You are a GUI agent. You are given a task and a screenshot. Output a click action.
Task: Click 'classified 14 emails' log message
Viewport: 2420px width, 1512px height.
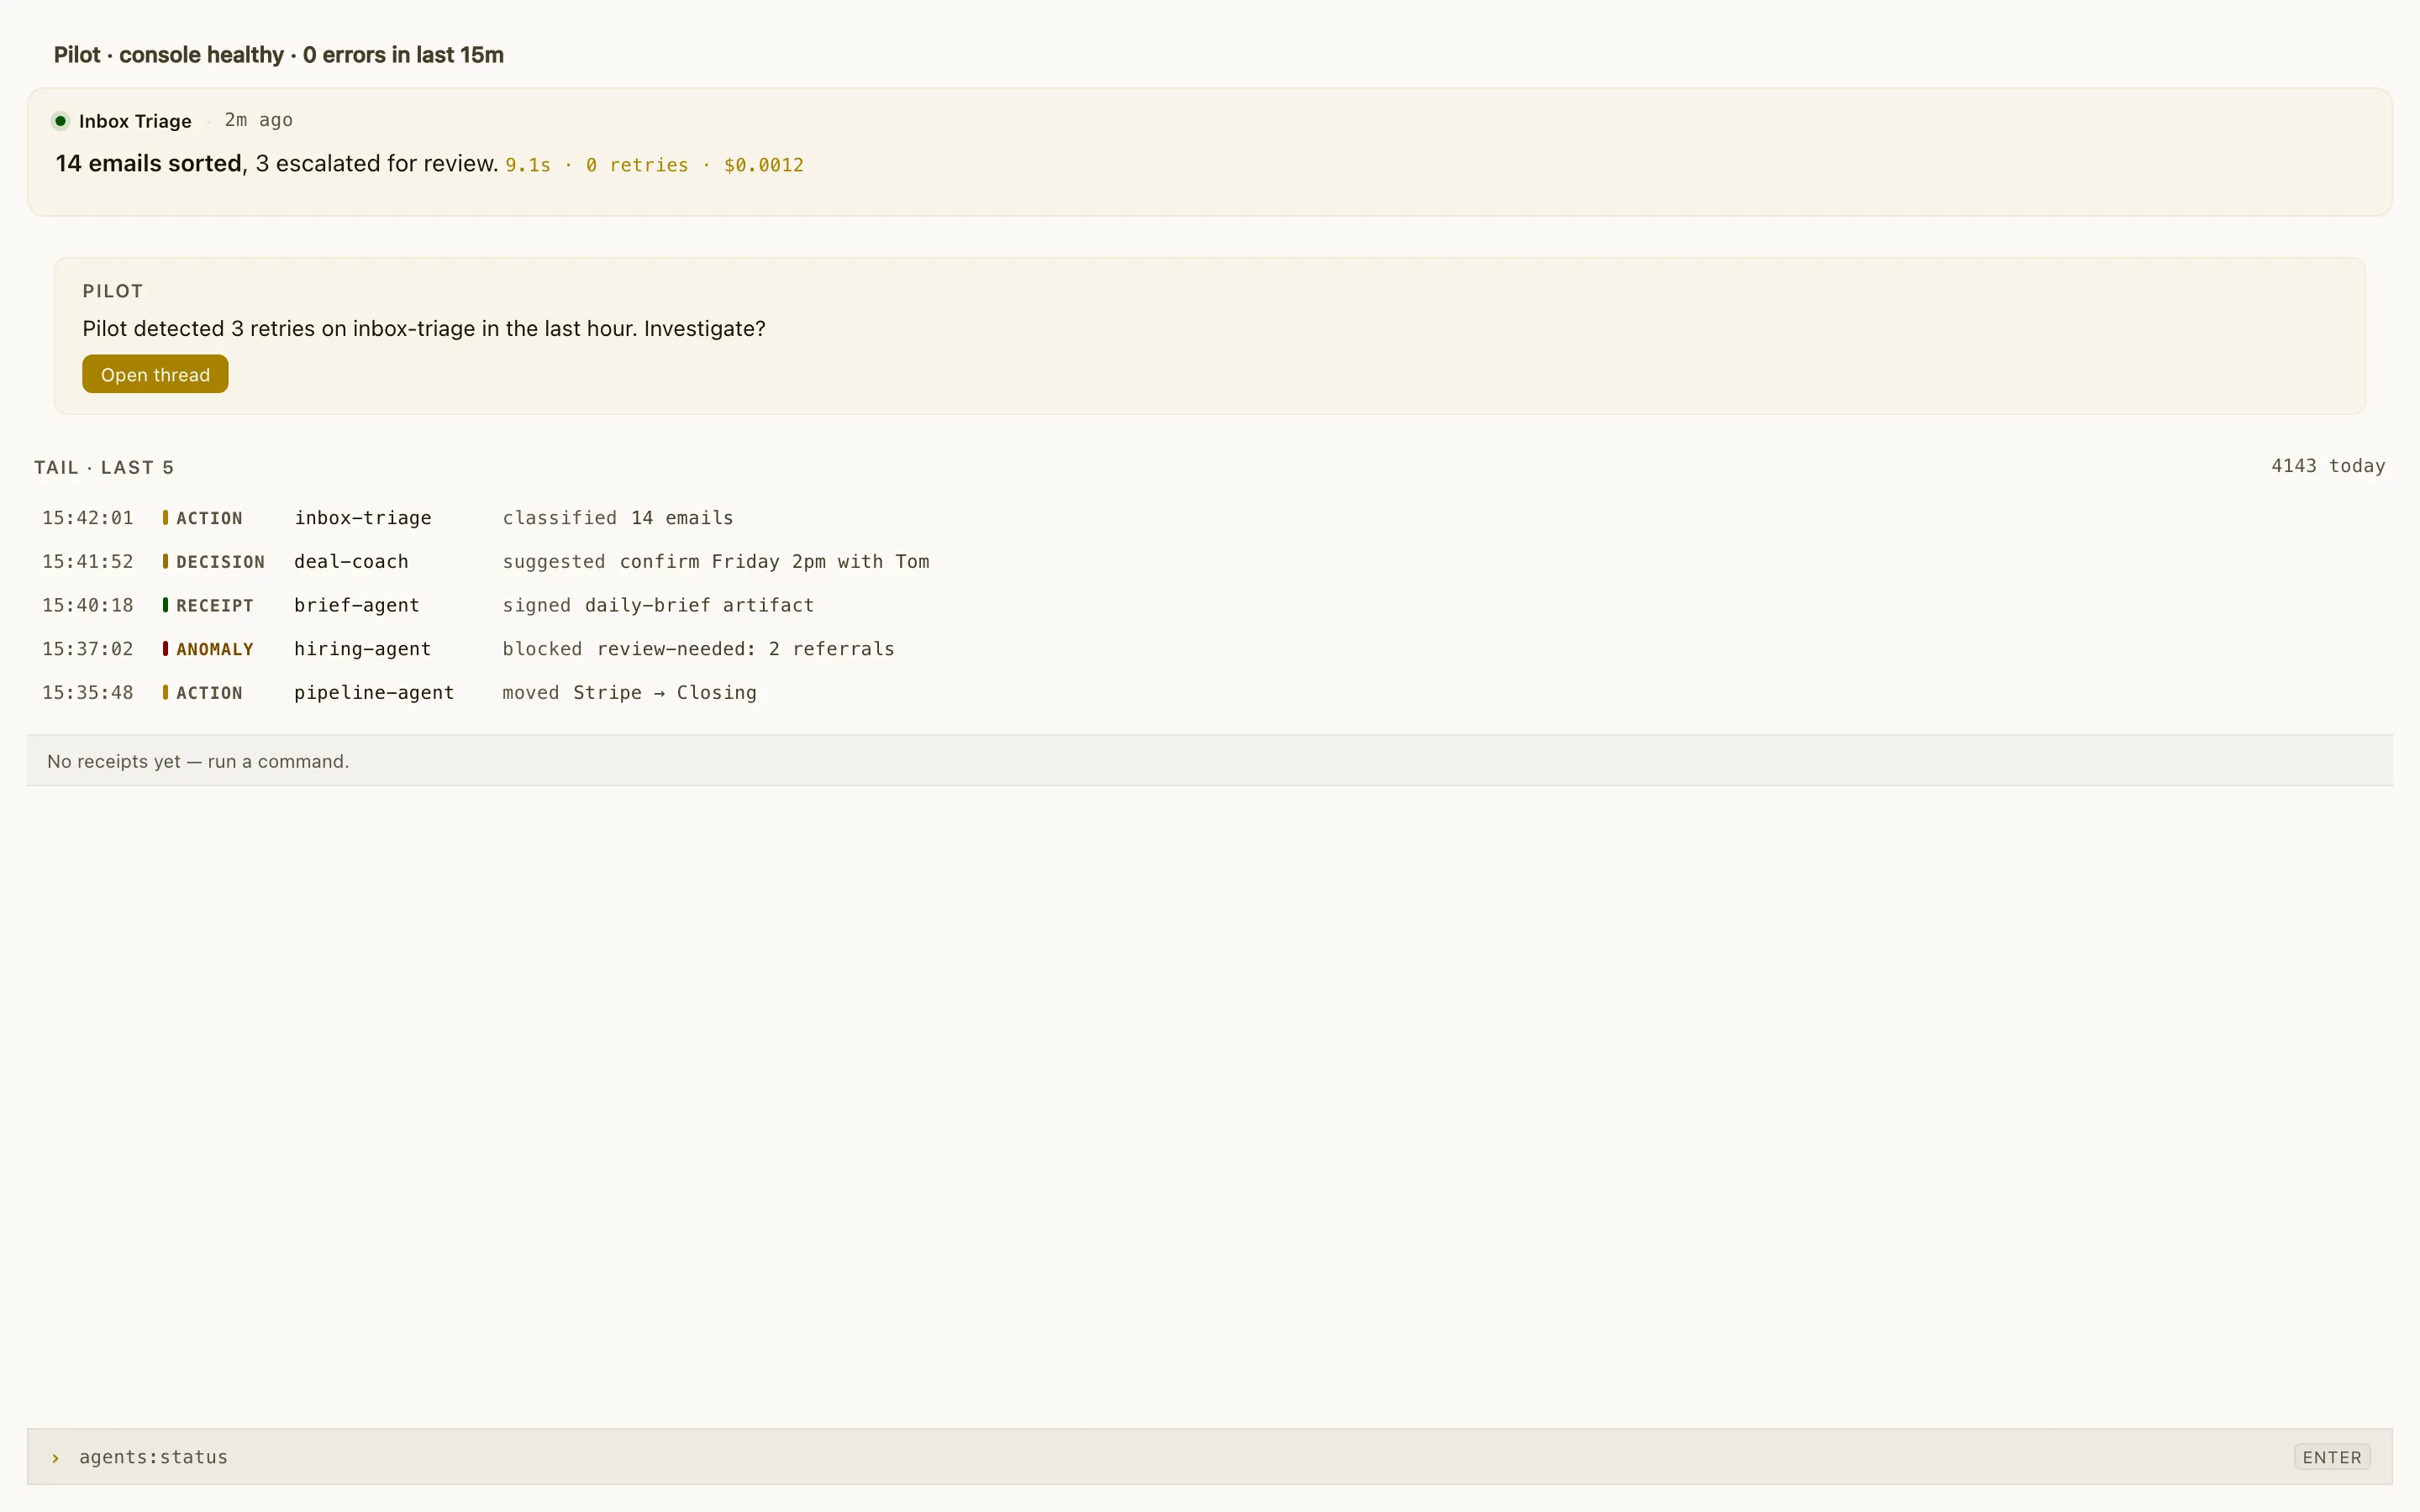[x=618, y=518]
